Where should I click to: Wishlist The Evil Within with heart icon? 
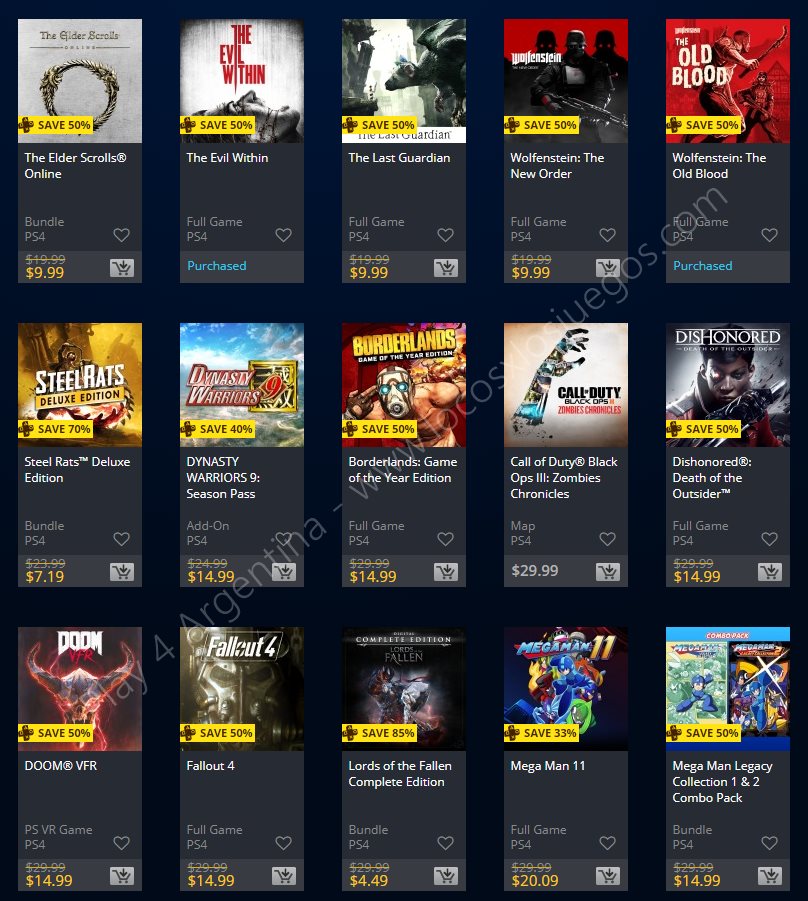[x=283, y=235]
